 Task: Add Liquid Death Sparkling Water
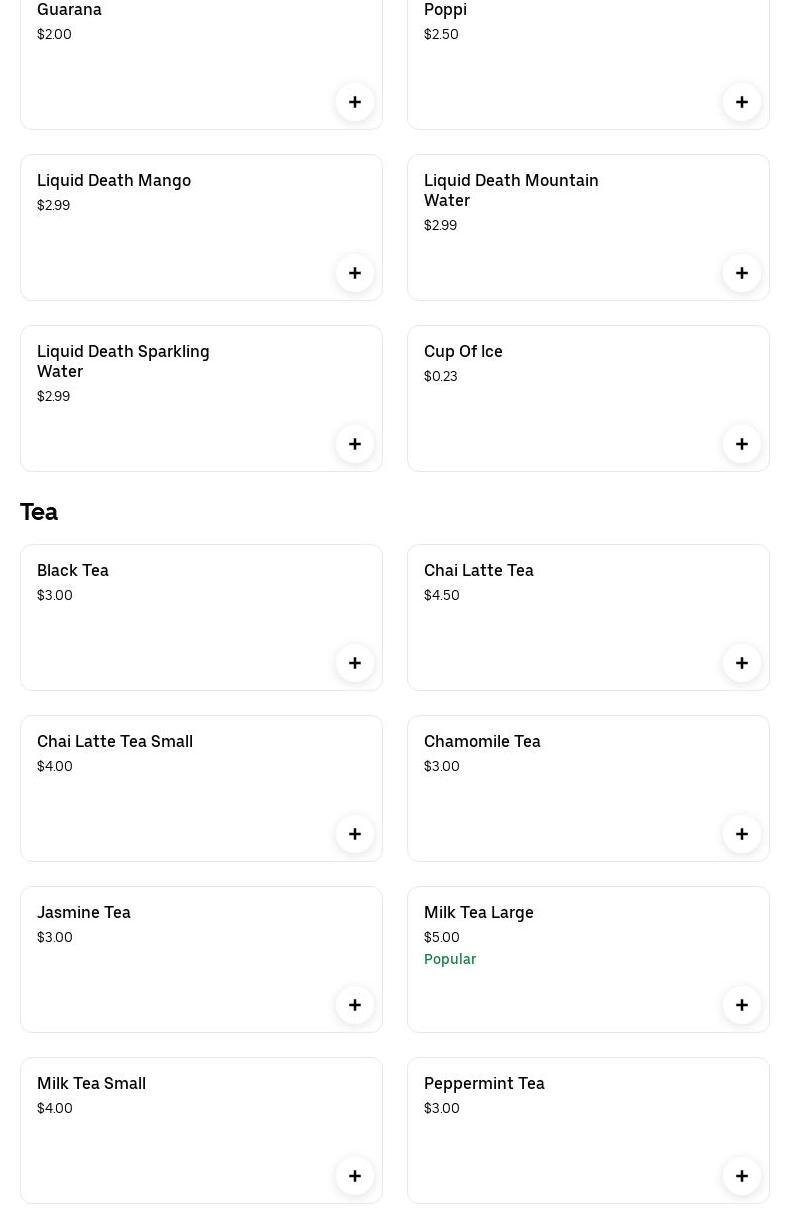pos(355,444)
